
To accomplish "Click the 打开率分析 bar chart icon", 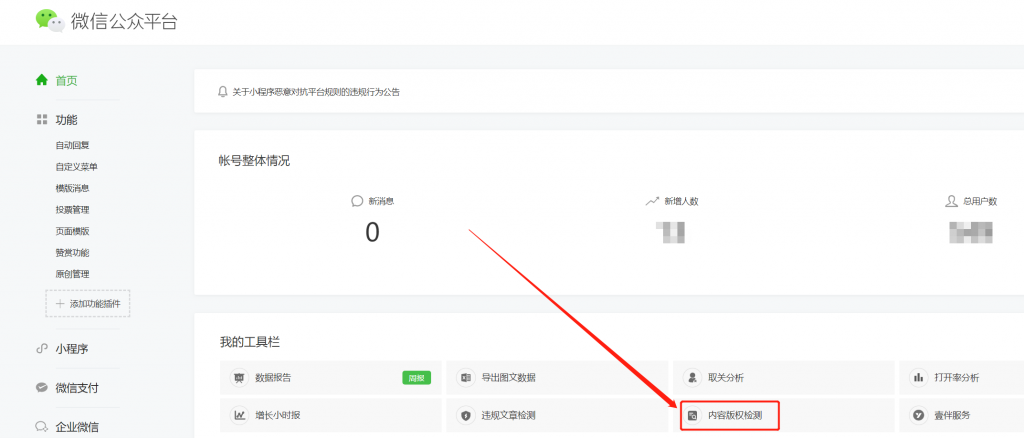I will (919, 377).
